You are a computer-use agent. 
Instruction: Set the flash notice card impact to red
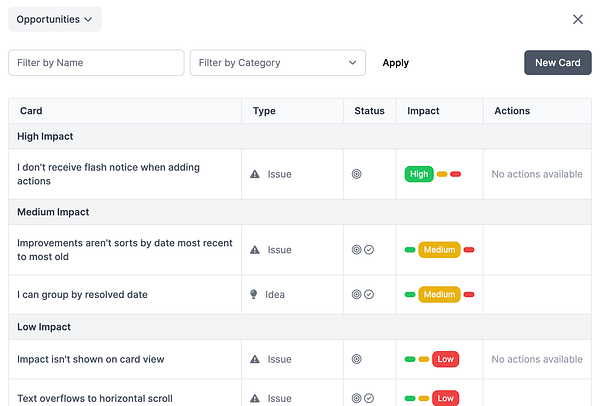pos(456,174)
